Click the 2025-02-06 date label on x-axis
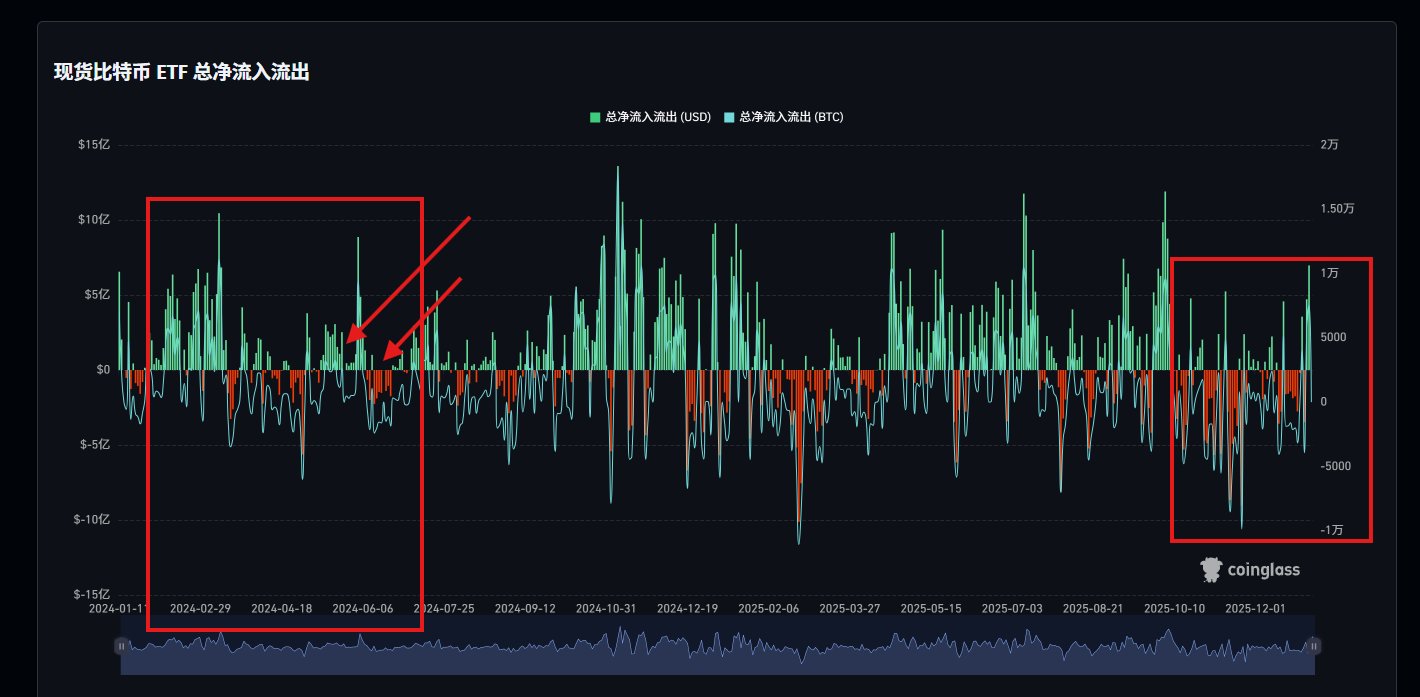Viewport: 1420px width, 697px height. pos(768,608)
